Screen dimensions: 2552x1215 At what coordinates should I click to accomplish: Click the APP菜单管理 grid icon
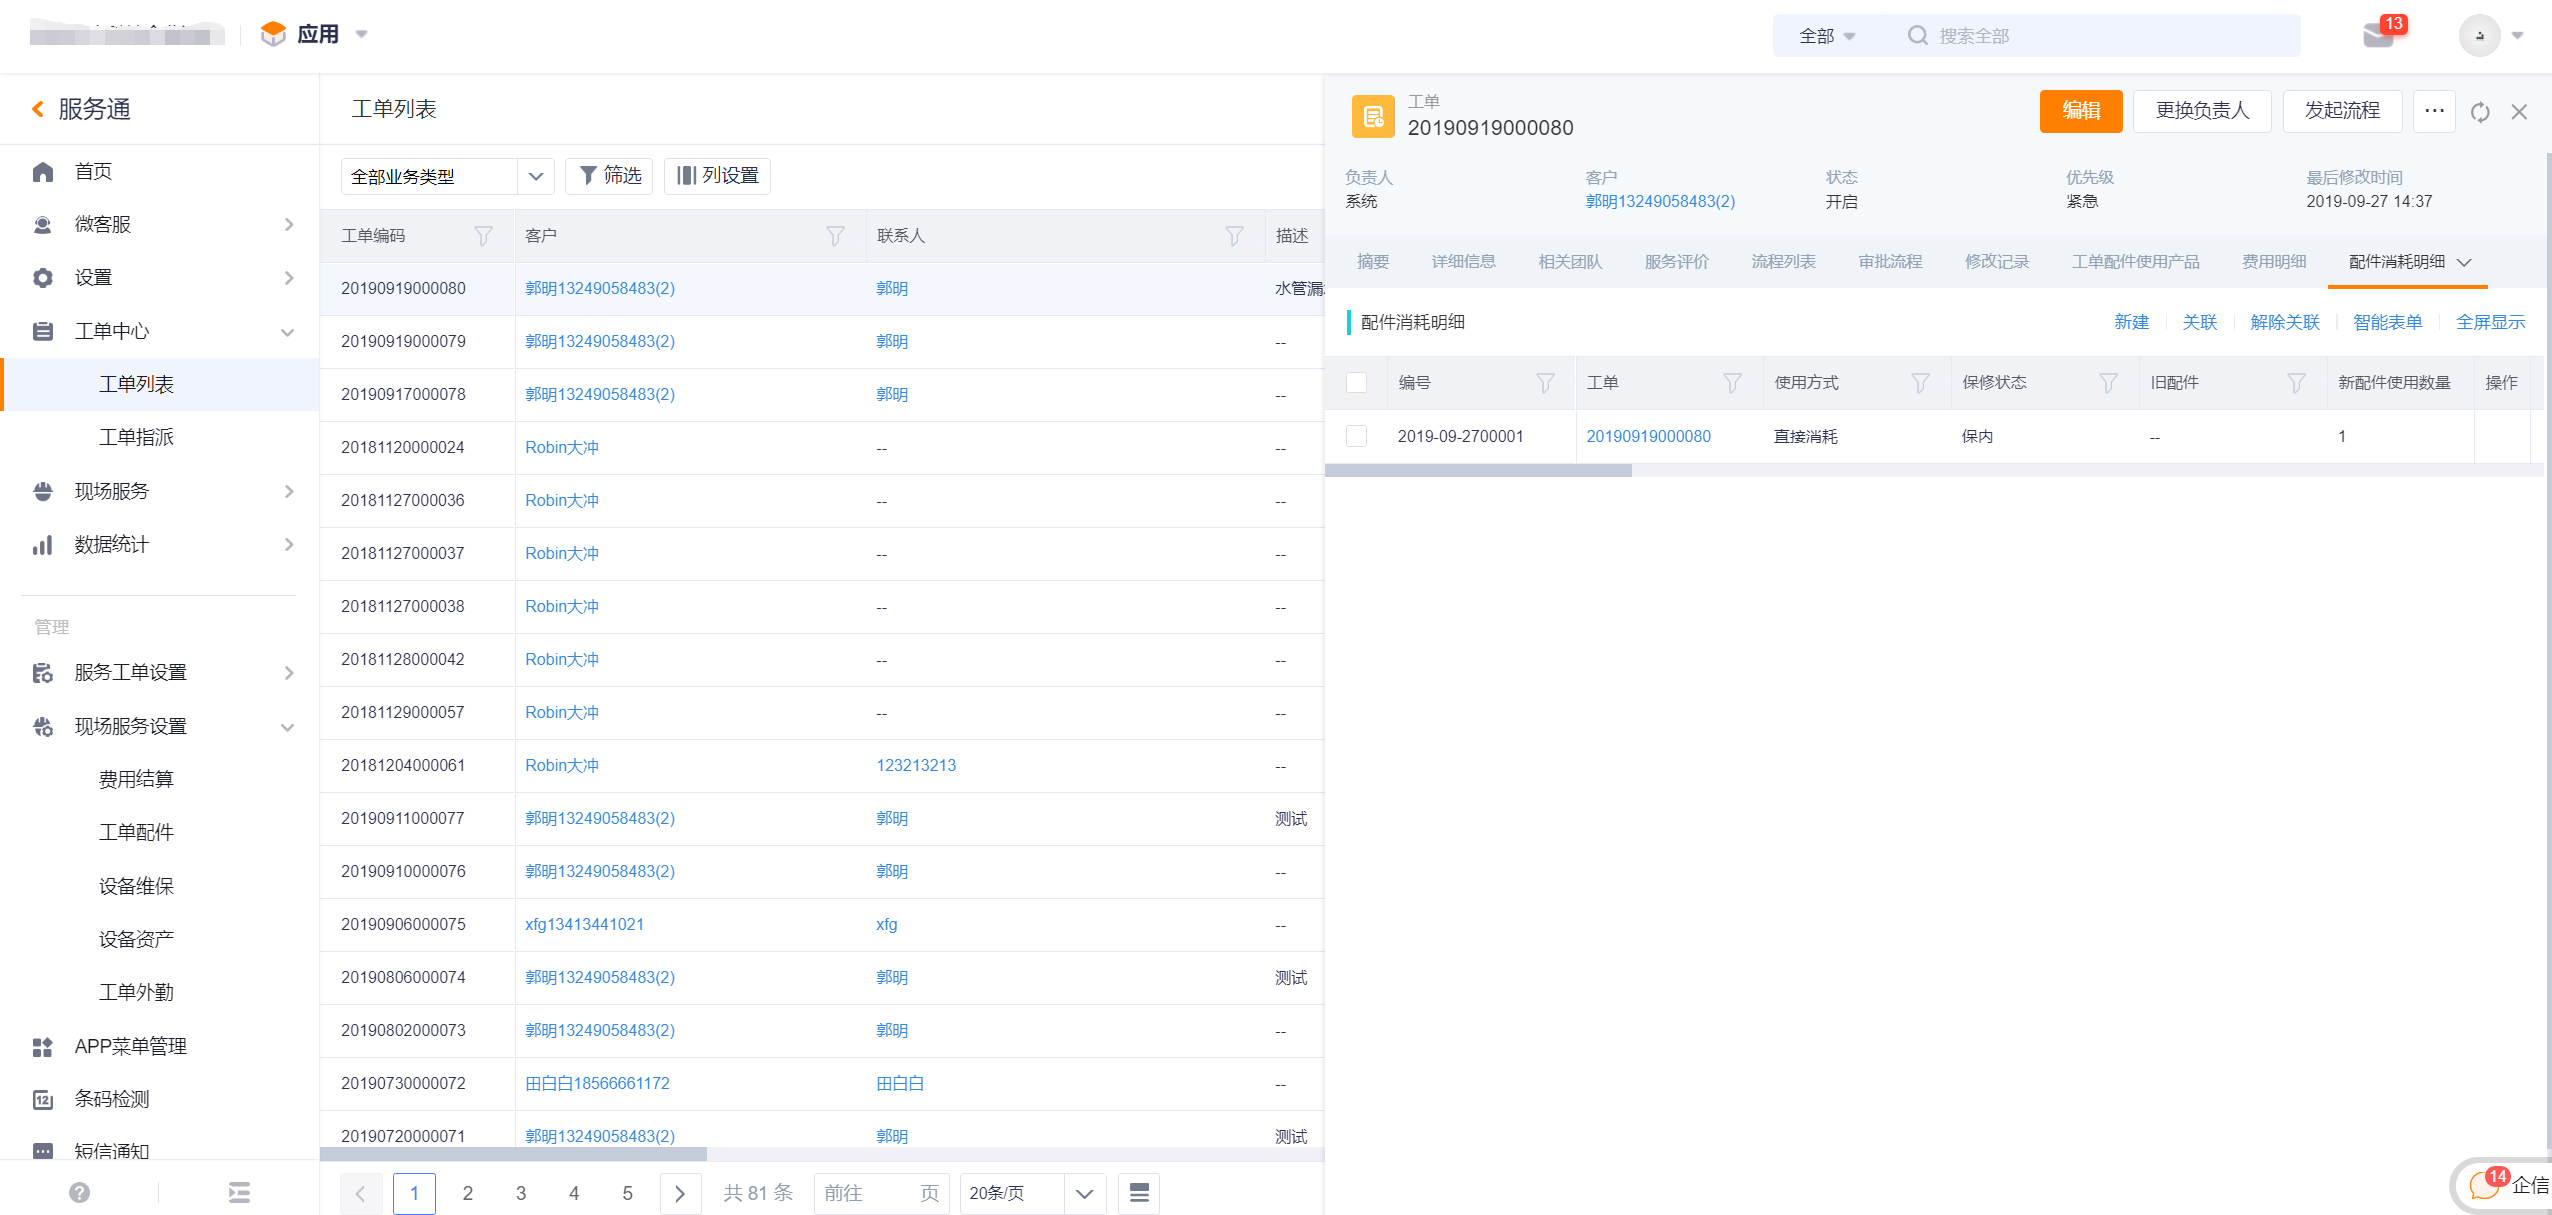coord(42,1047)
